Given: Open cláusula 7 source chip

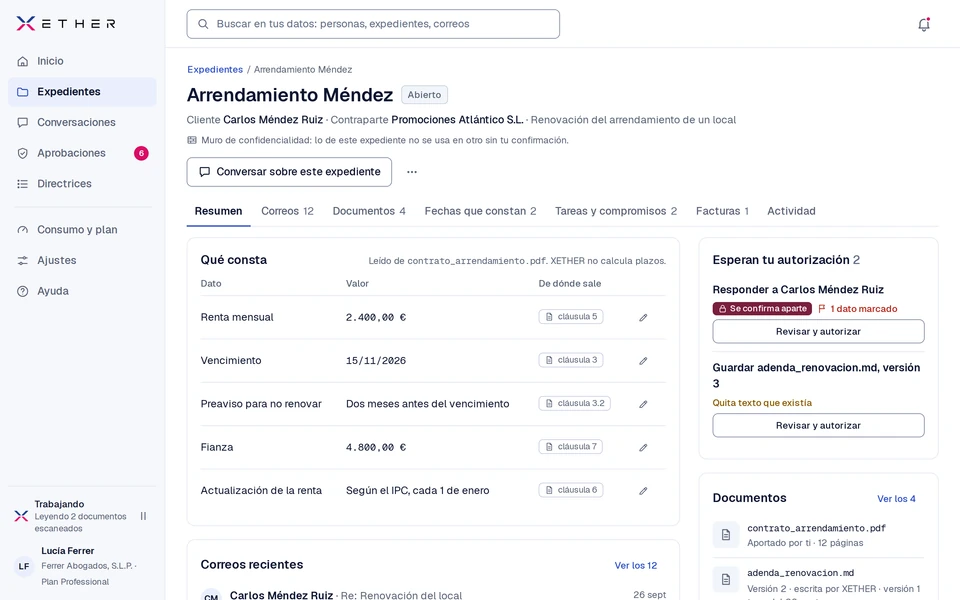Looking at the screenshot, I should [570, 447].
